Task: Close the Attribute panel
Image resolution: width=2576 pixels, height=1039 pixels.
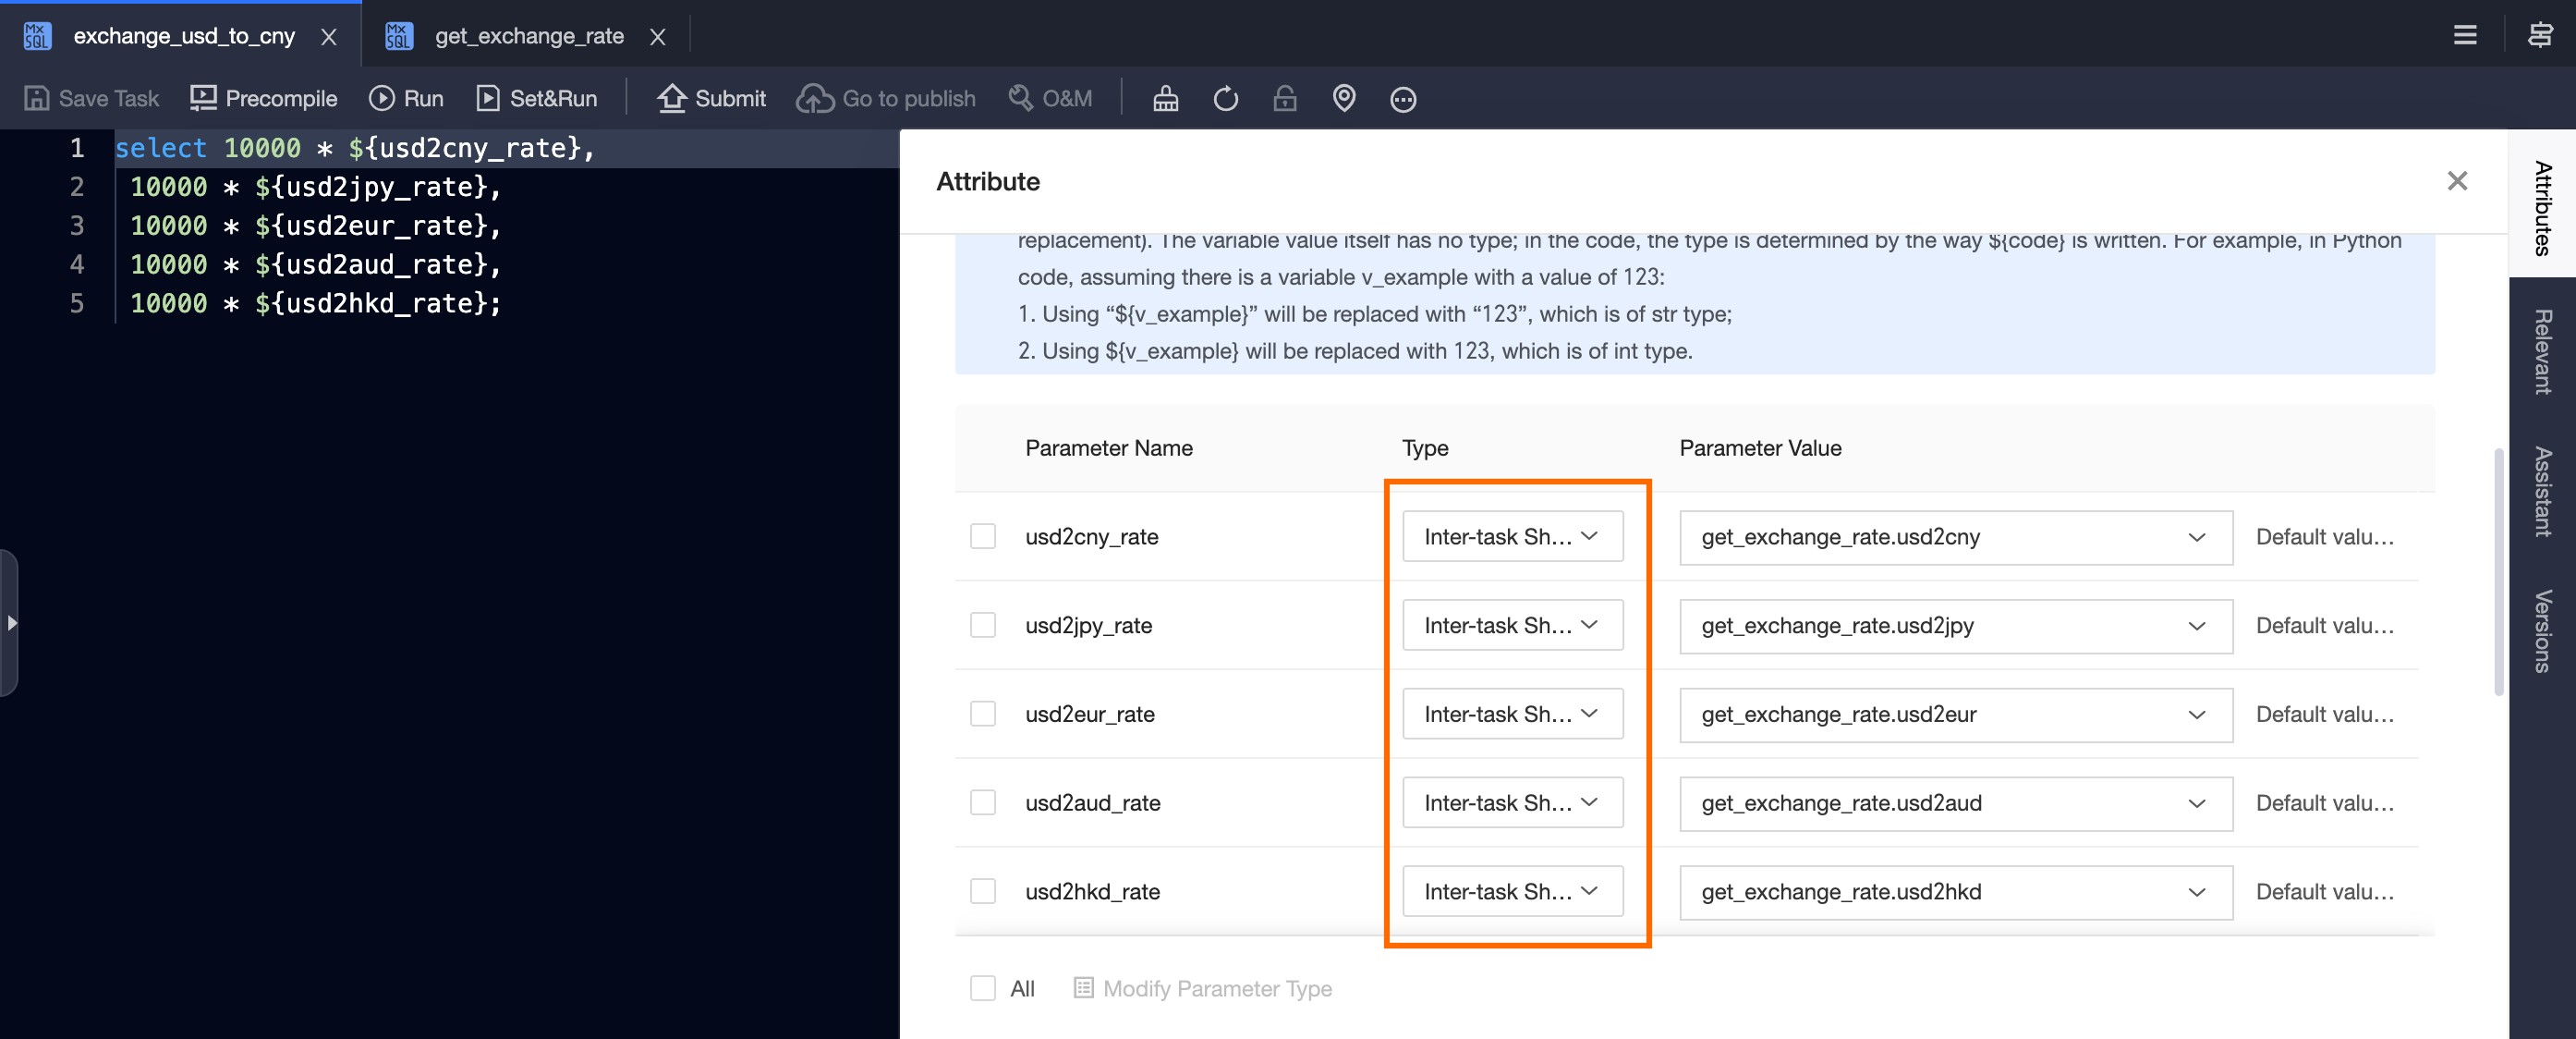Action: [2456, 181]
